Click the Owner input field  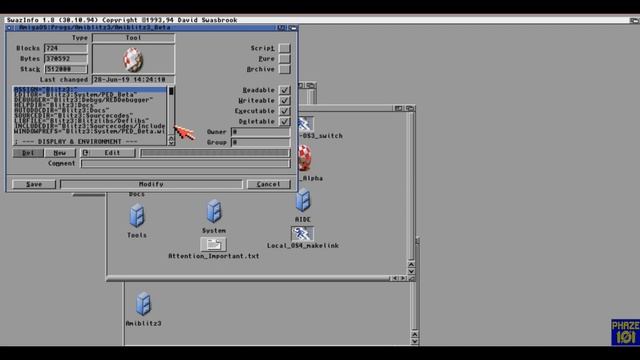[x=261, y=132]
